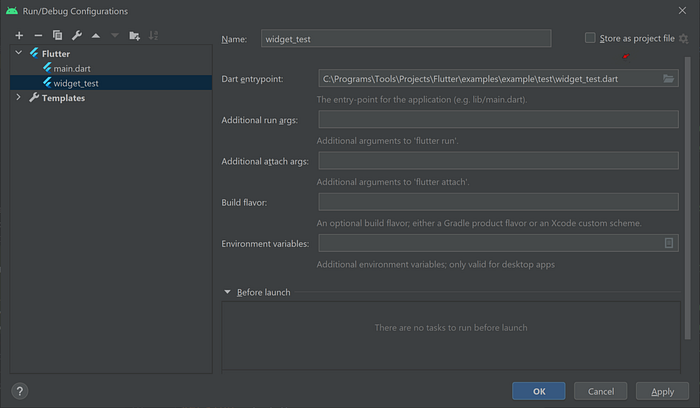
Task: Remove the selected configuration
Action: pos(38,35)
